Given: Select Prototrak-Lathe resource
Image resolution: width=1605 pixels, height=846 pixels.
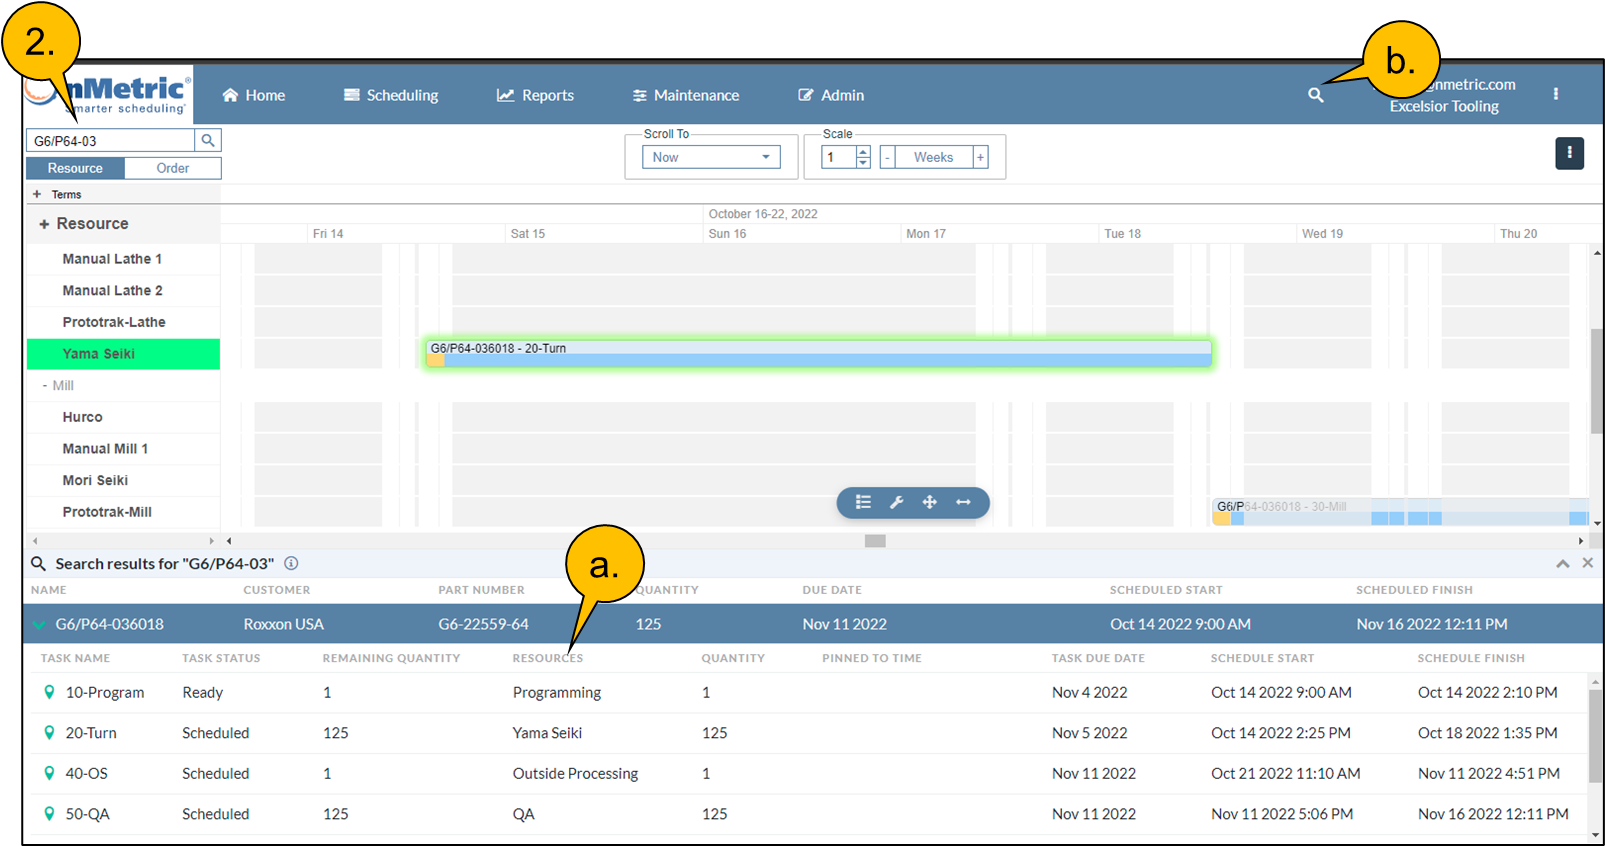Looking at the screenshot, I should [114, 322].
